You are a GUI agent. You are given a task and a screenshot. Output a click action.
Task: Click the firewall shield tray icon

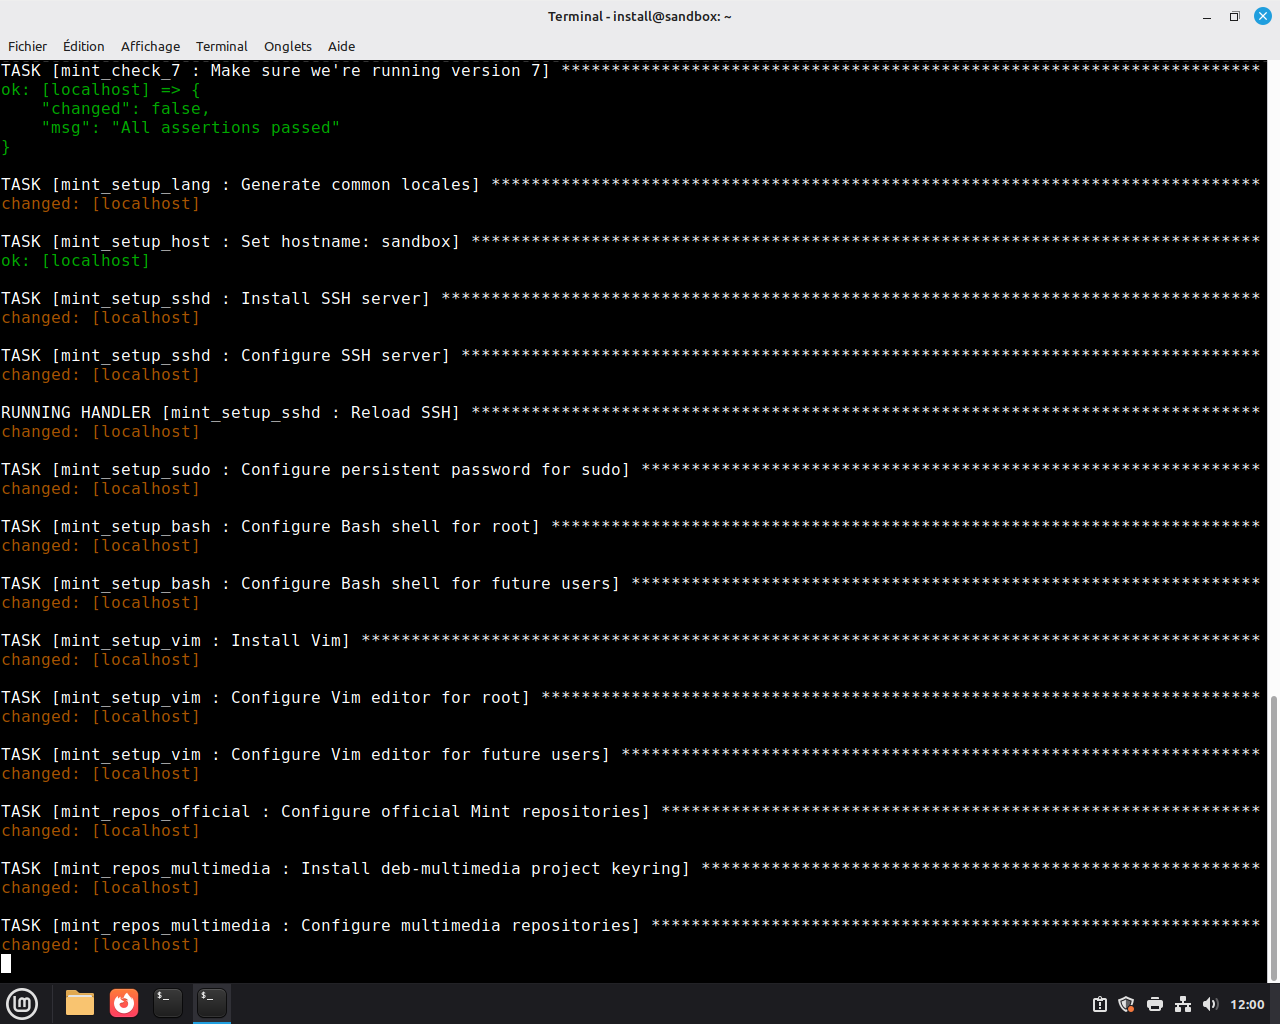point(1126,1004)
